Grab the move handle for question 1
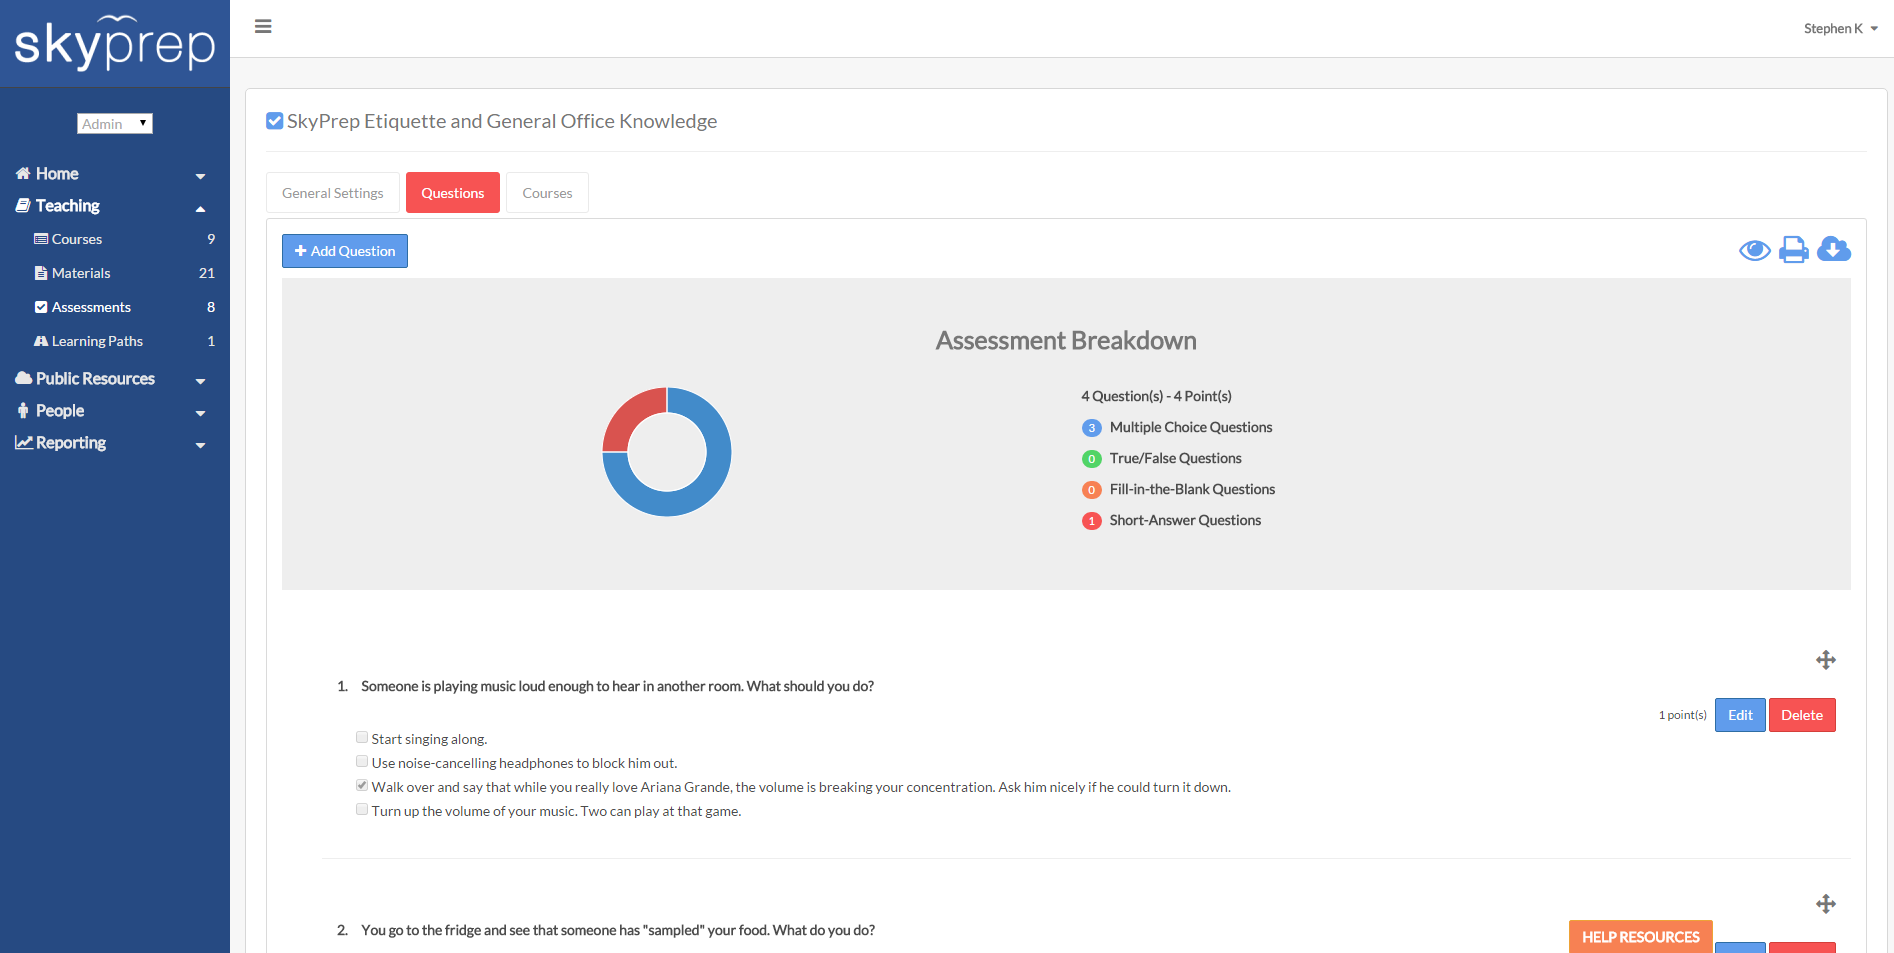1894x953 pixels. pyautogui.click(x=1826, y=660)
